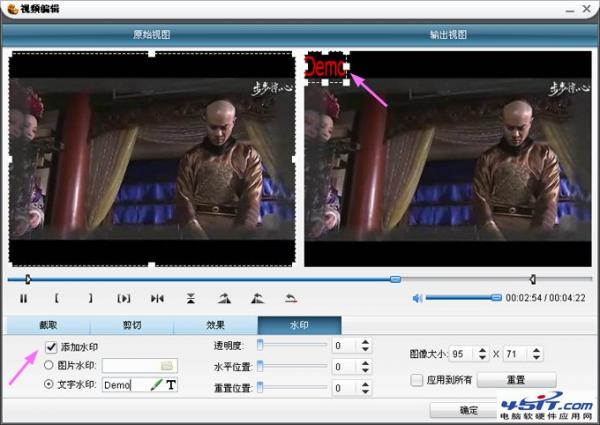Click the image height field showing 71

[x=517, y=354]
